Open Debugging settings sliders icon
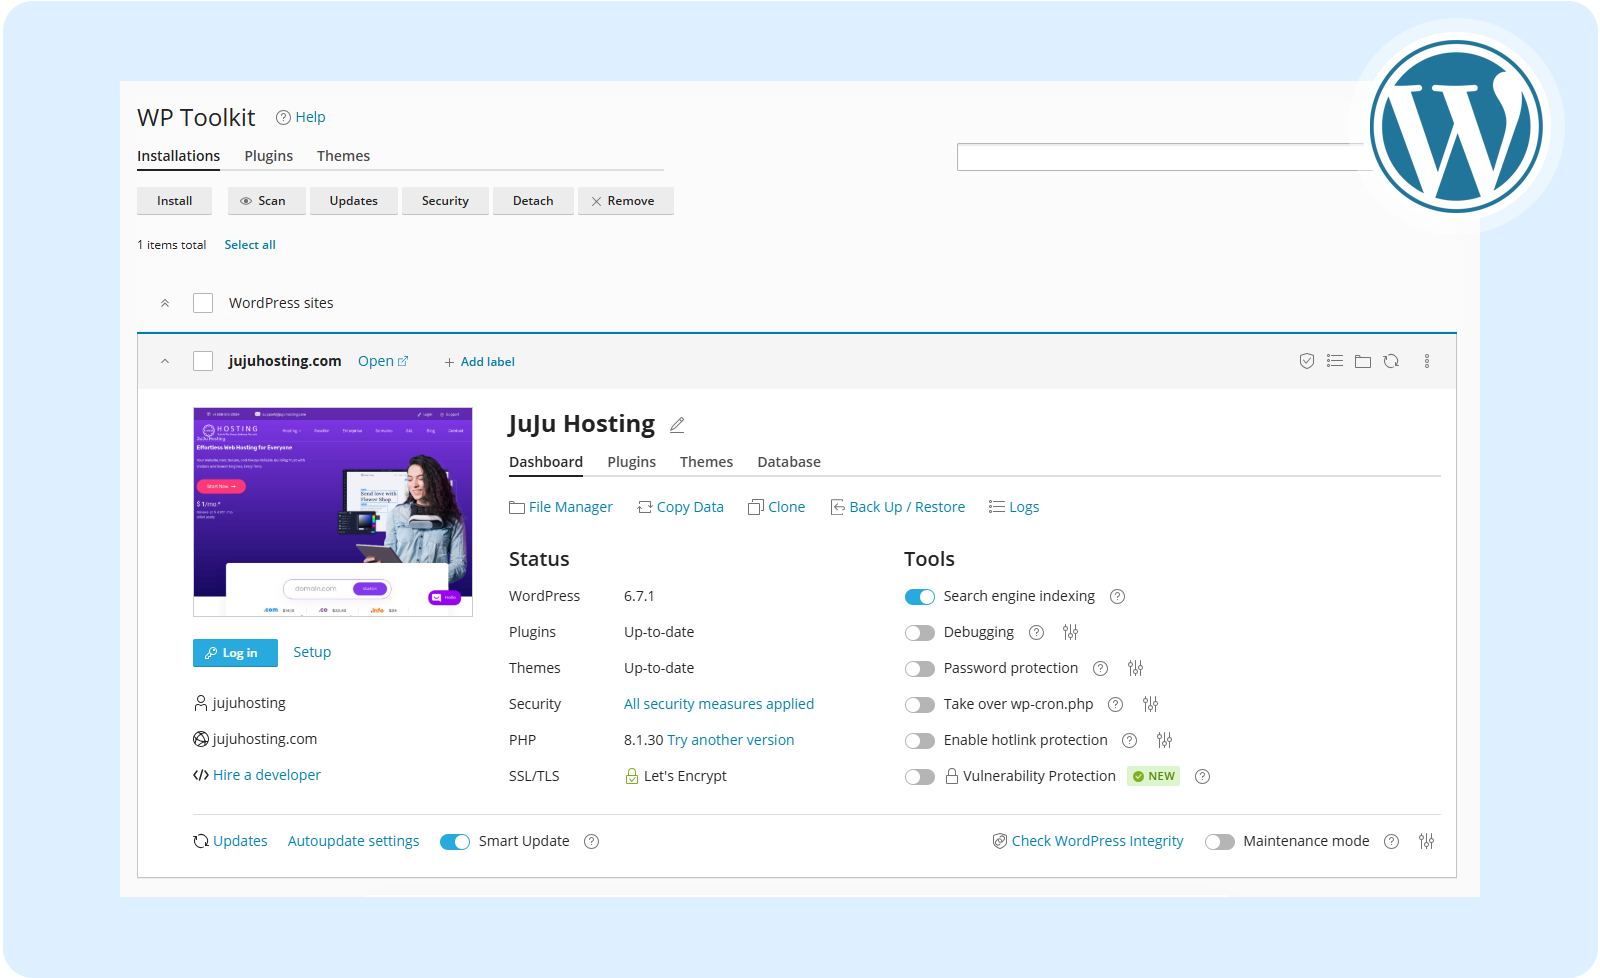Viewport: 1600px width, 978px height. pos(1070,632)
